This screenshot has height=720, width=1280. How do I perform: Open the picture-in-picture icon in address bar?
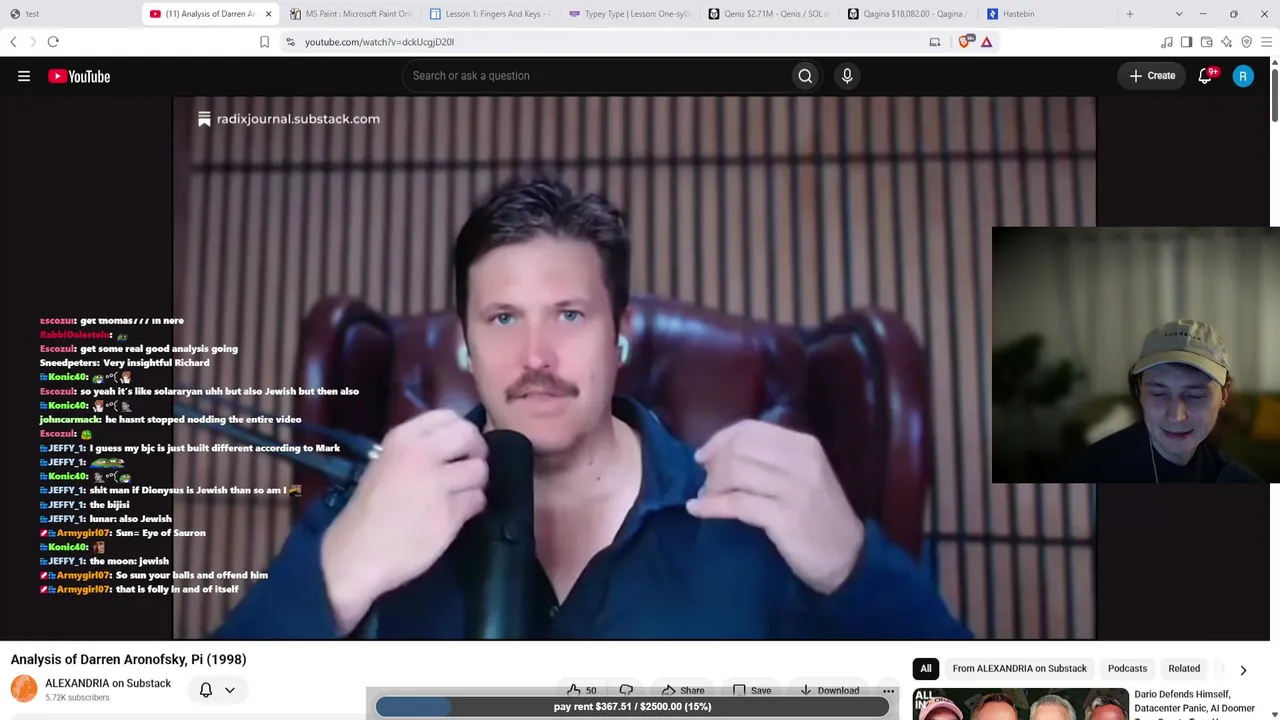click(935, 42)
